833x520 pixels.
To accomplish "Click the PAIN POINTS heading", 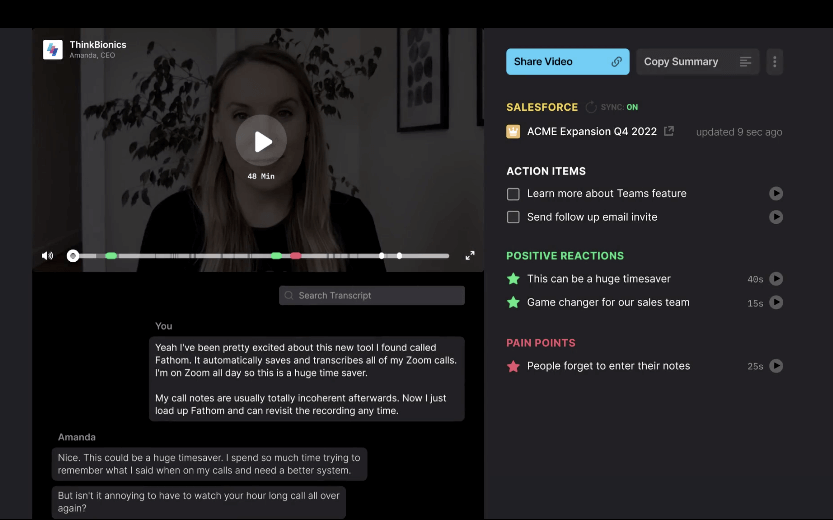I will [541, 343].
